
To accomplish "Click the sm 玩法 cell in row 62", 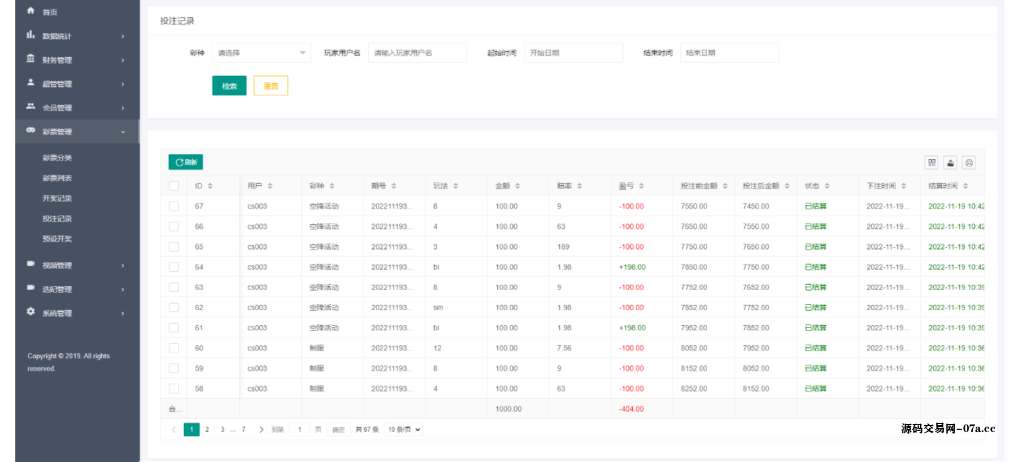I will click(x=438, y=308).
